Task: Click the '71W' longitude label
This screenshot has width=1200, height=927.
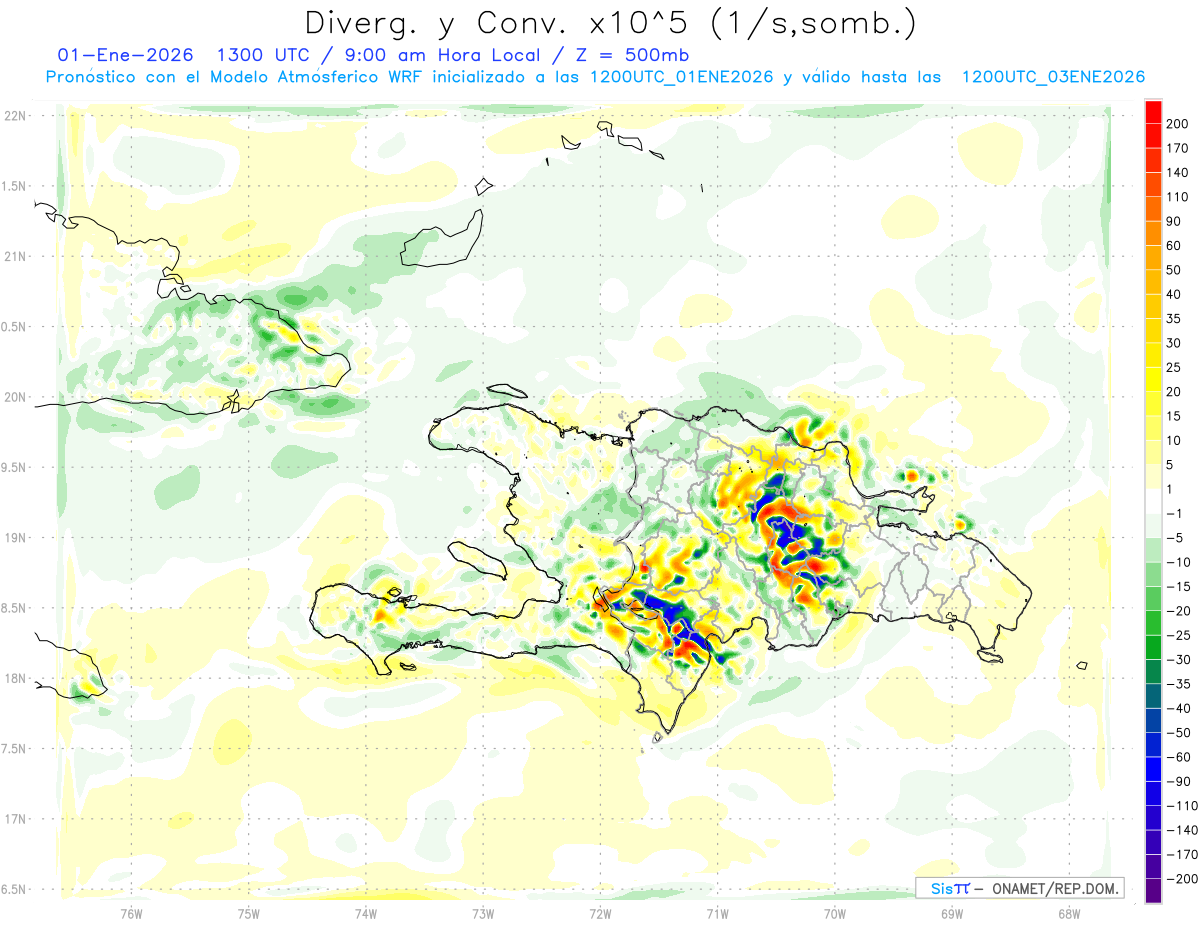Action: point(717,913)
